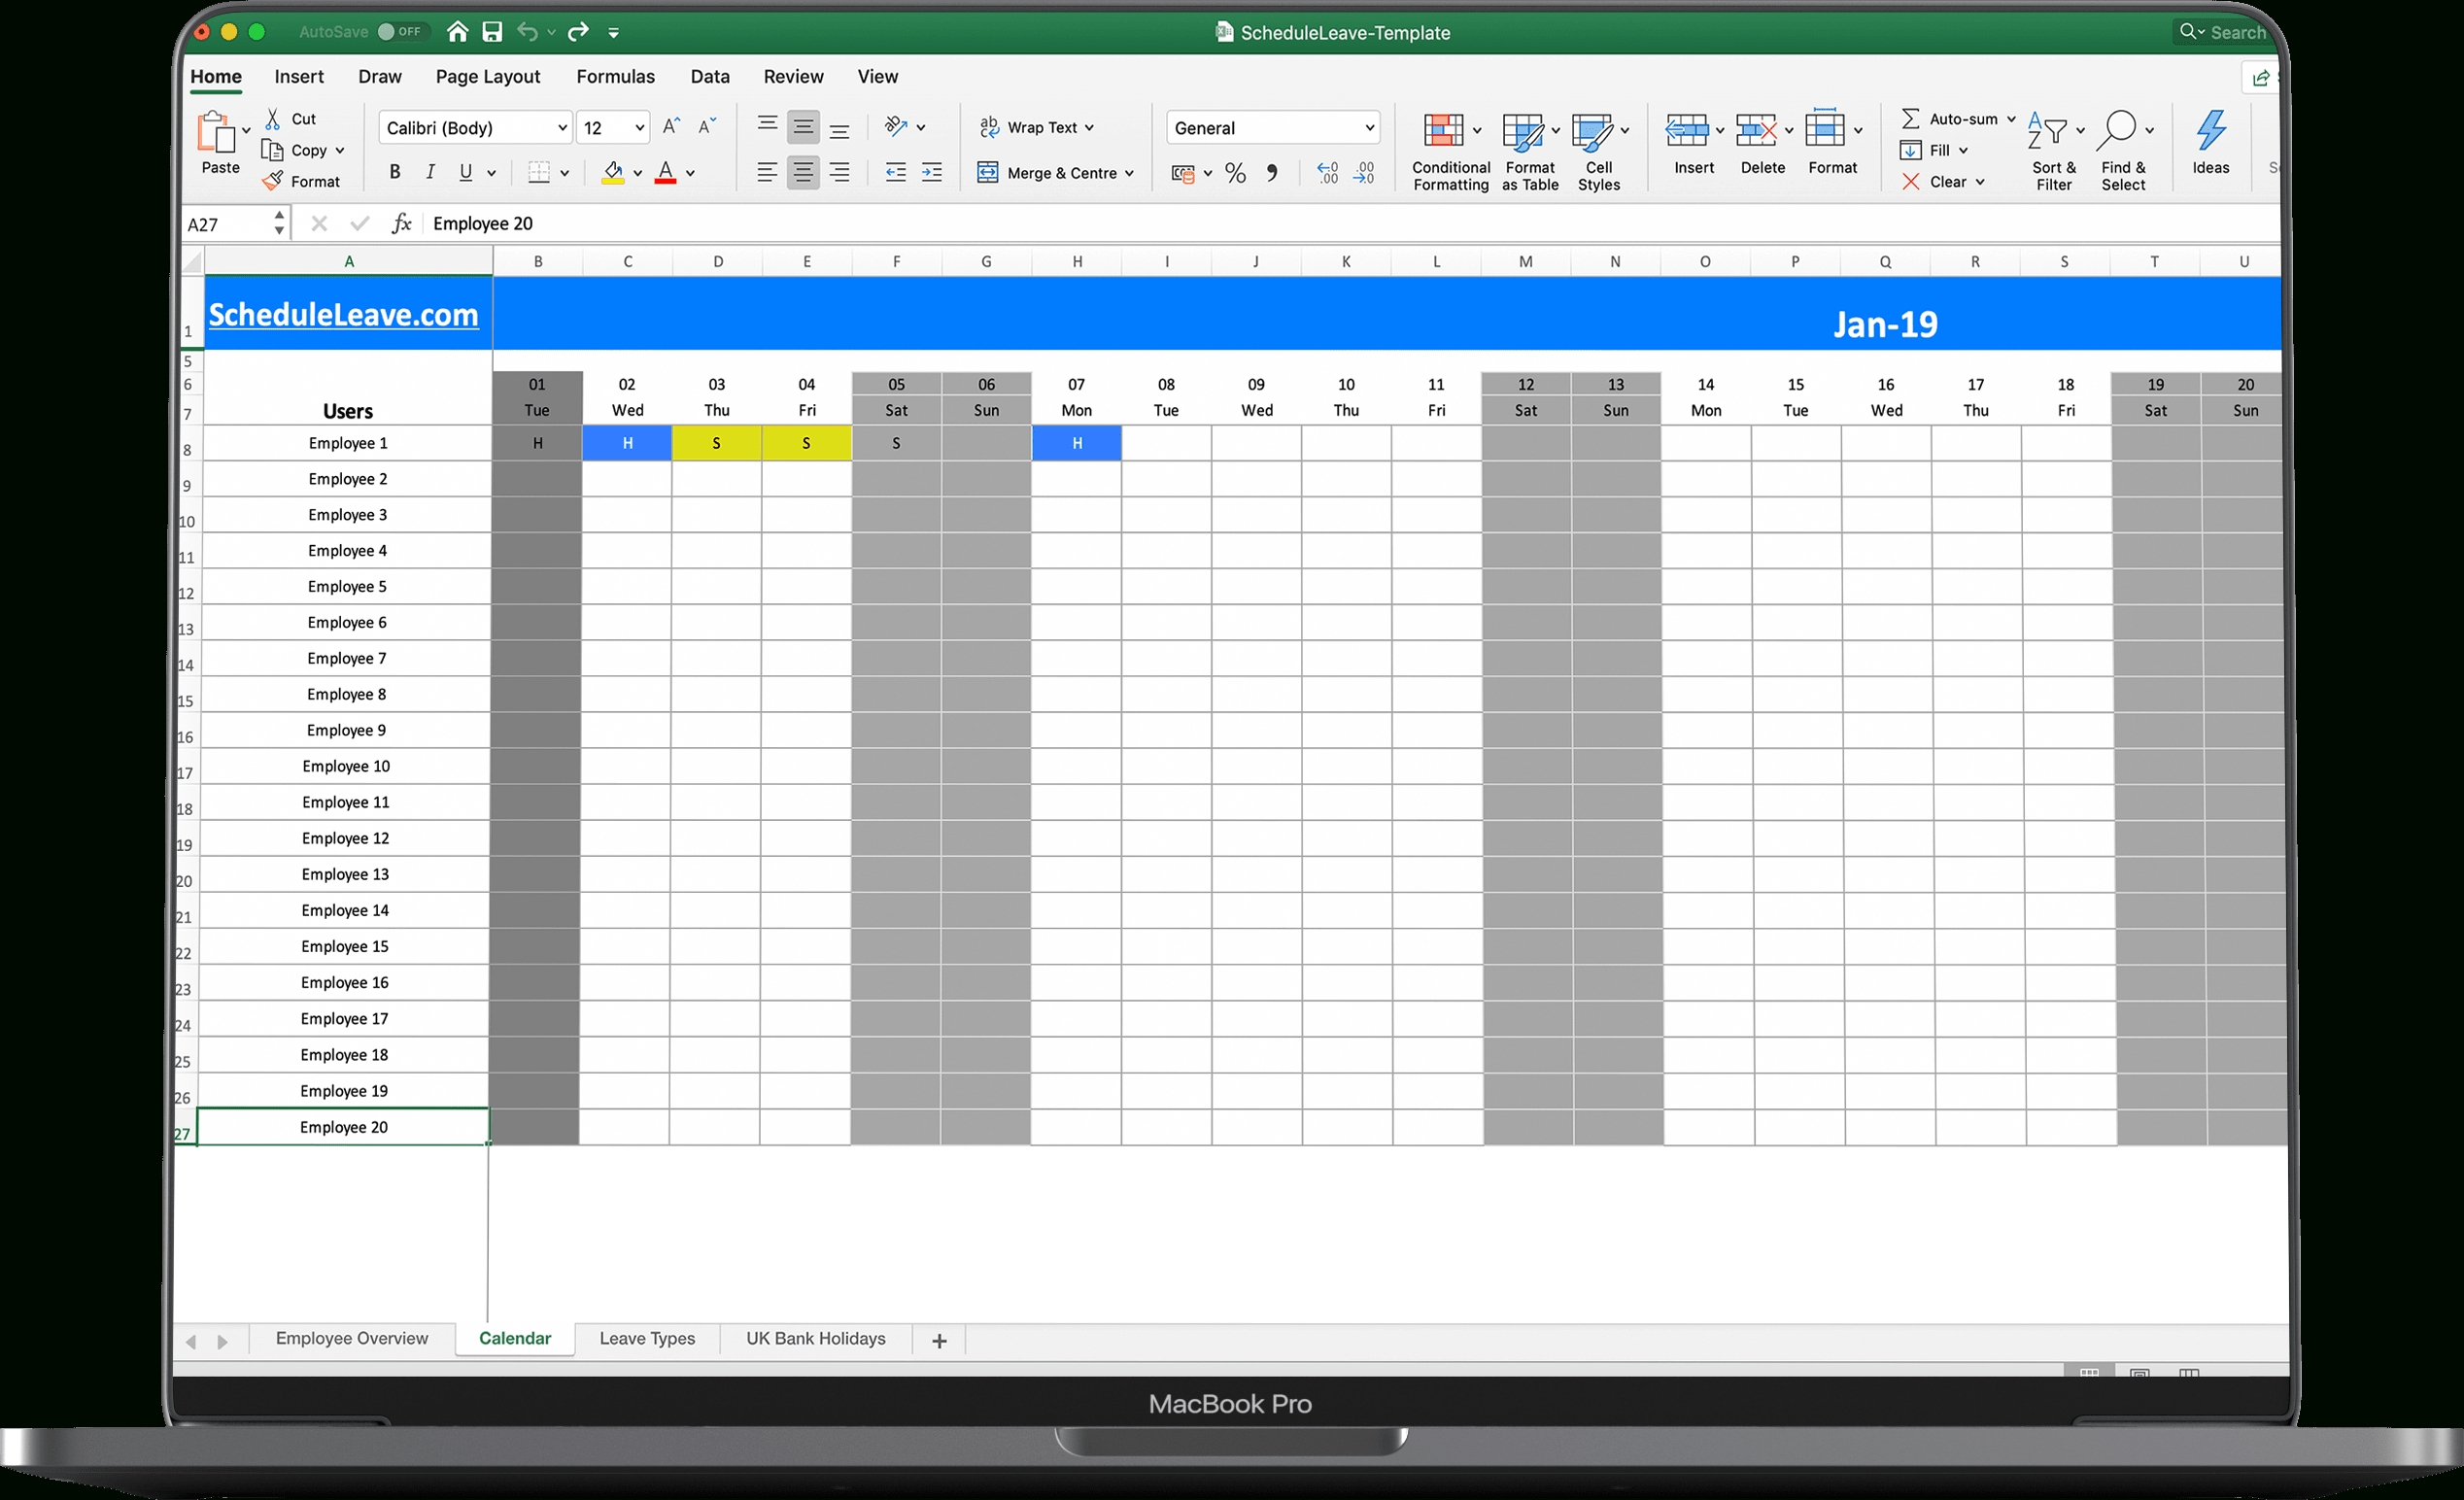Toggle underline formatting on selected cell
The image size is (2464, 1500).
click(464, 171)
